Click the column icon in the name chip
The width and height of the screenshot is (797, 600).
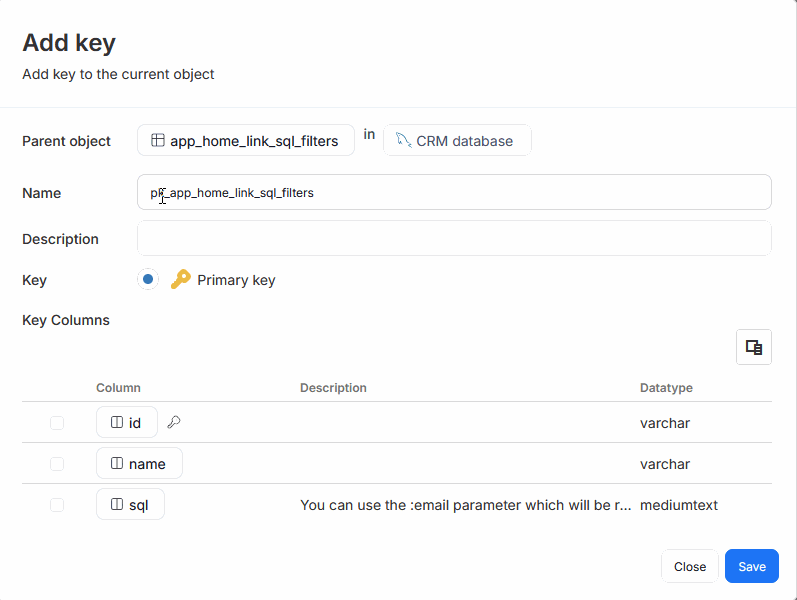click(117, 464)
